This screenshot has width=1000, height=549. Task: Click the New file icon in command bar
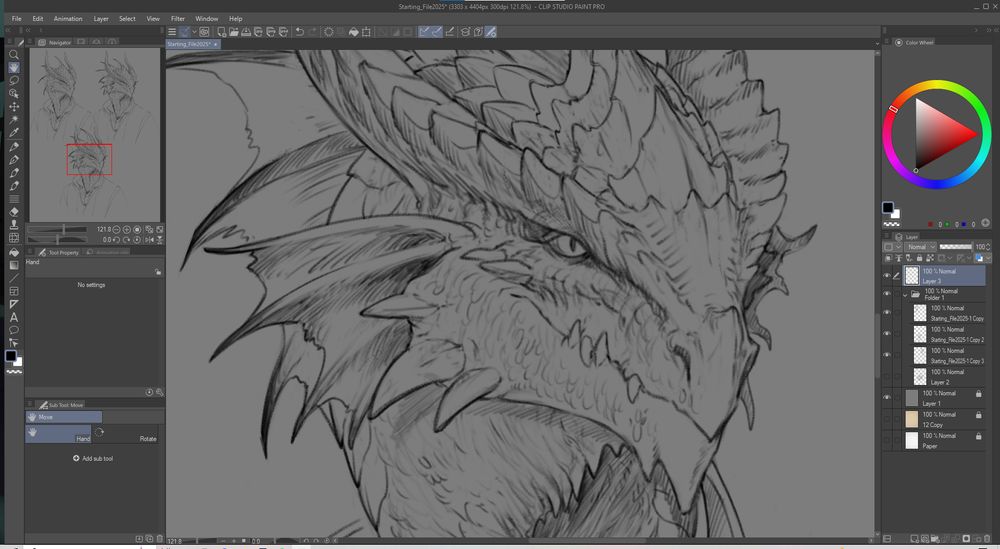(221, 32)
